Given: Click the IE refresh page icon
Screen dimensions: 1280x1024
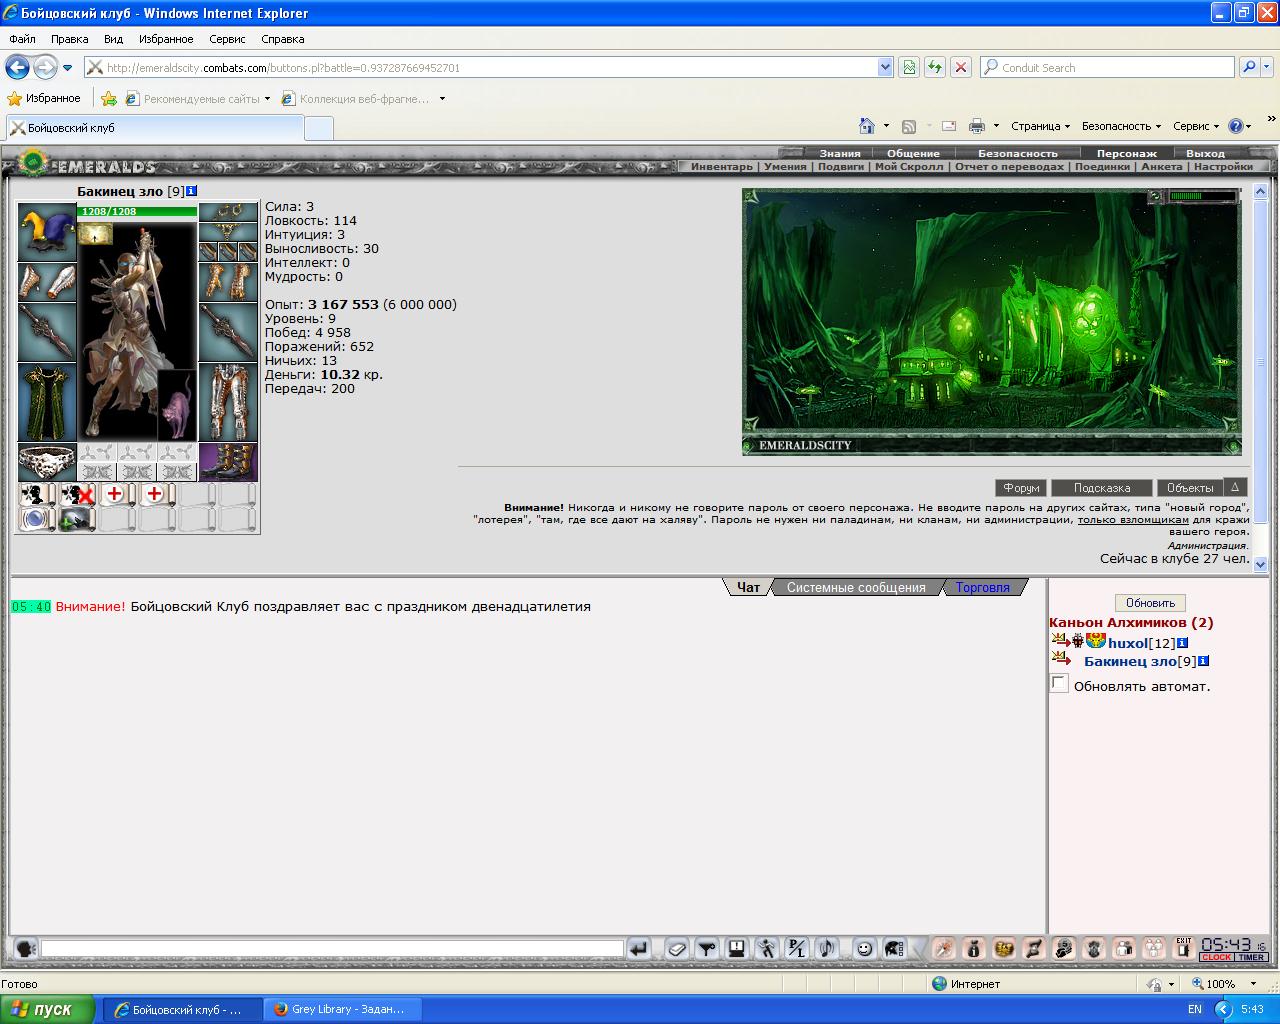Looking at the screenshot, I should (x=935, y=67).
